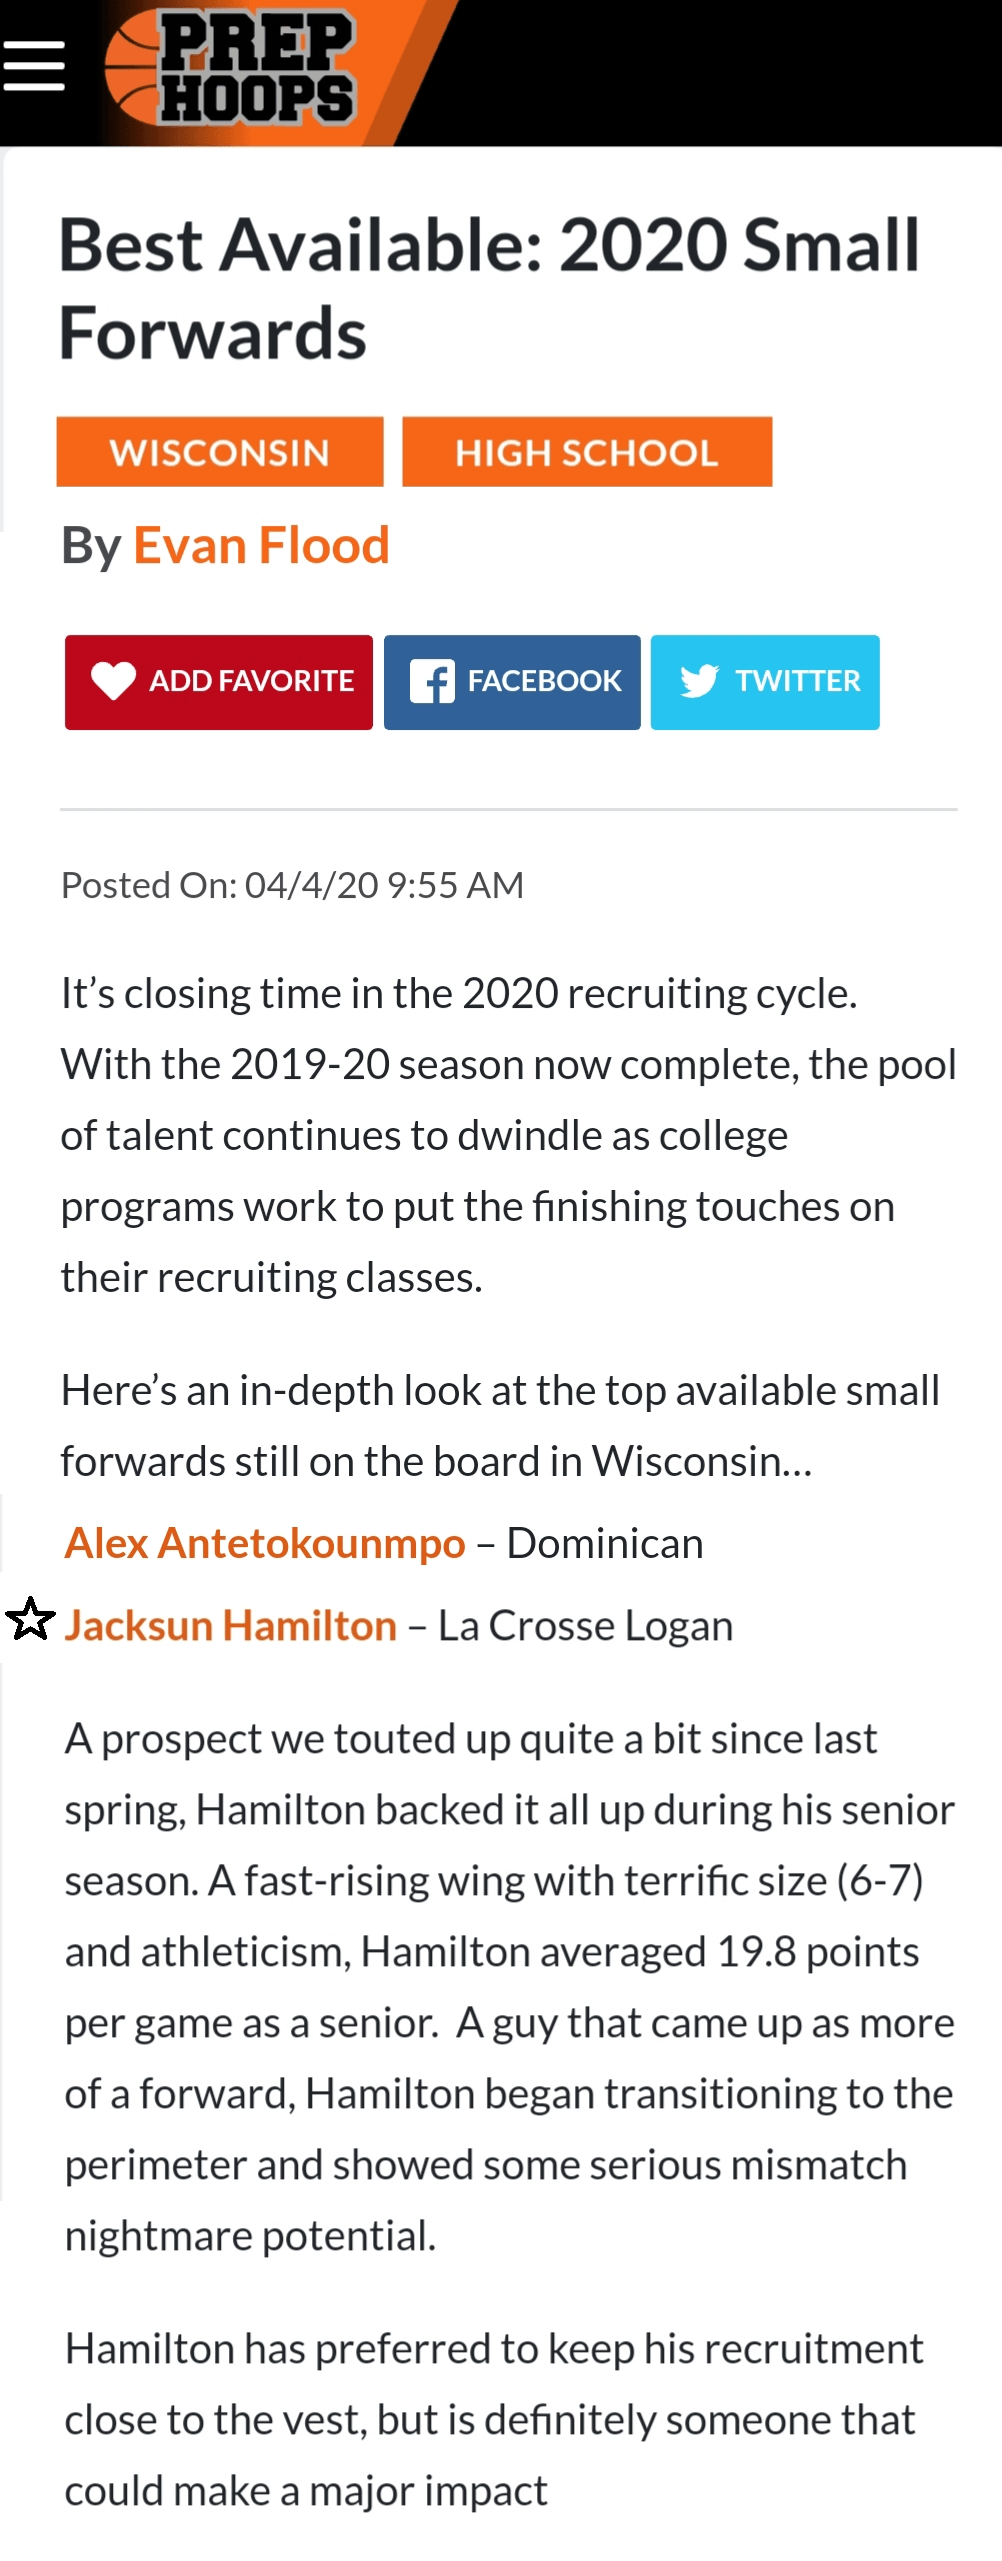1002x2561 pixels.
Task: Open Jacksun Hamilton's player profile
Action: pyautogui.click(x=231, y=1625)
